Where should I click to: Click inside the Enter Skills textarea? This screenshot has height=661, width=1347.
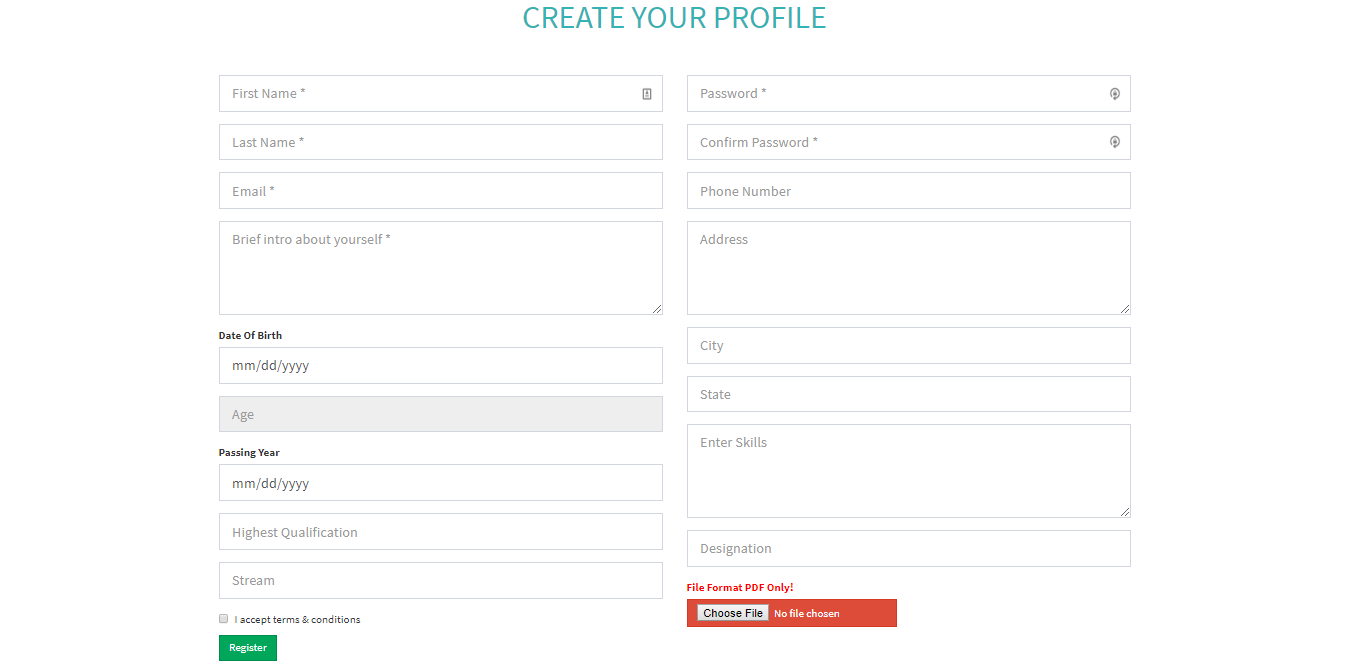tap(908, 471)
